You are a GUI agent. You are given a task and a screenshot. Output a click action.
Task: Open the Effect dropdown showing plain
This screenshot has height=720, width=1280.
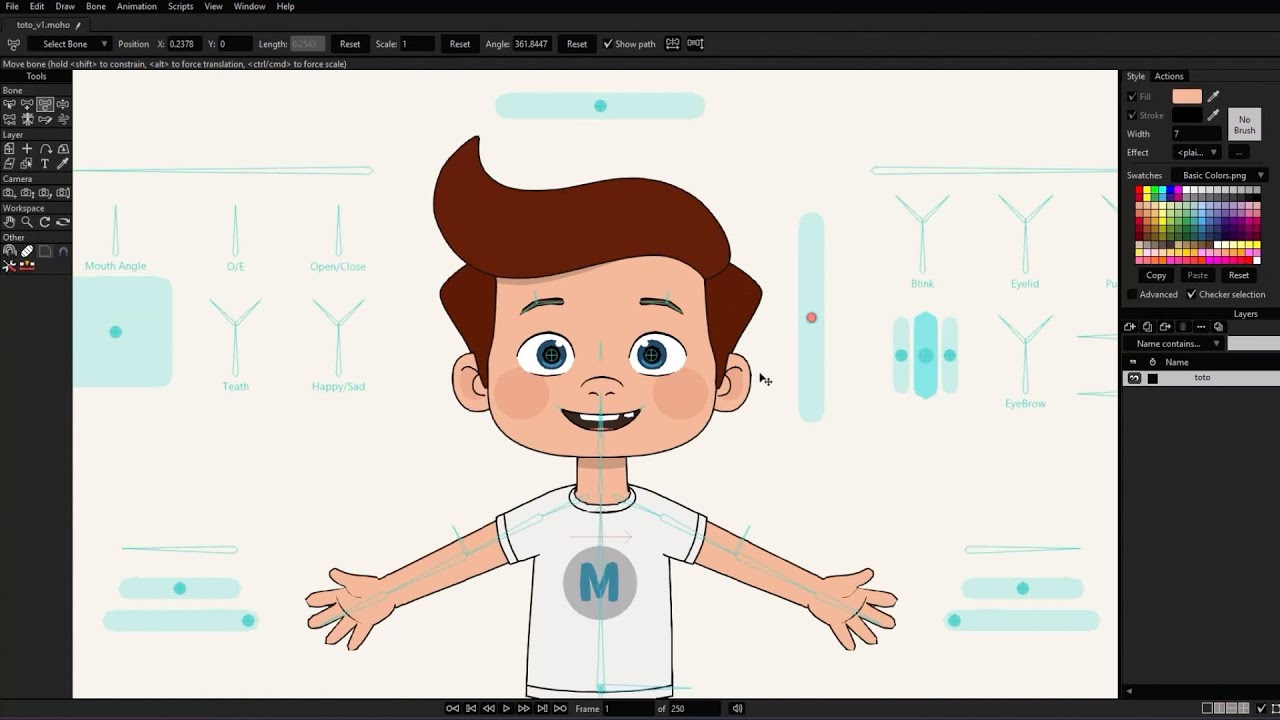(x=1197, y=153)
